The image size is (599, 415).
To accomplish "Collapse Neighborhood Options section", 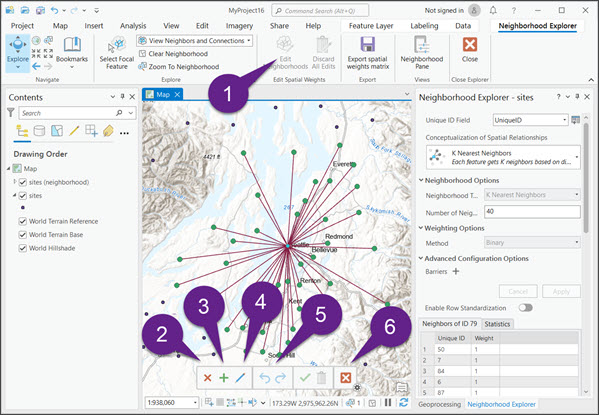I will tap(421, 180).
